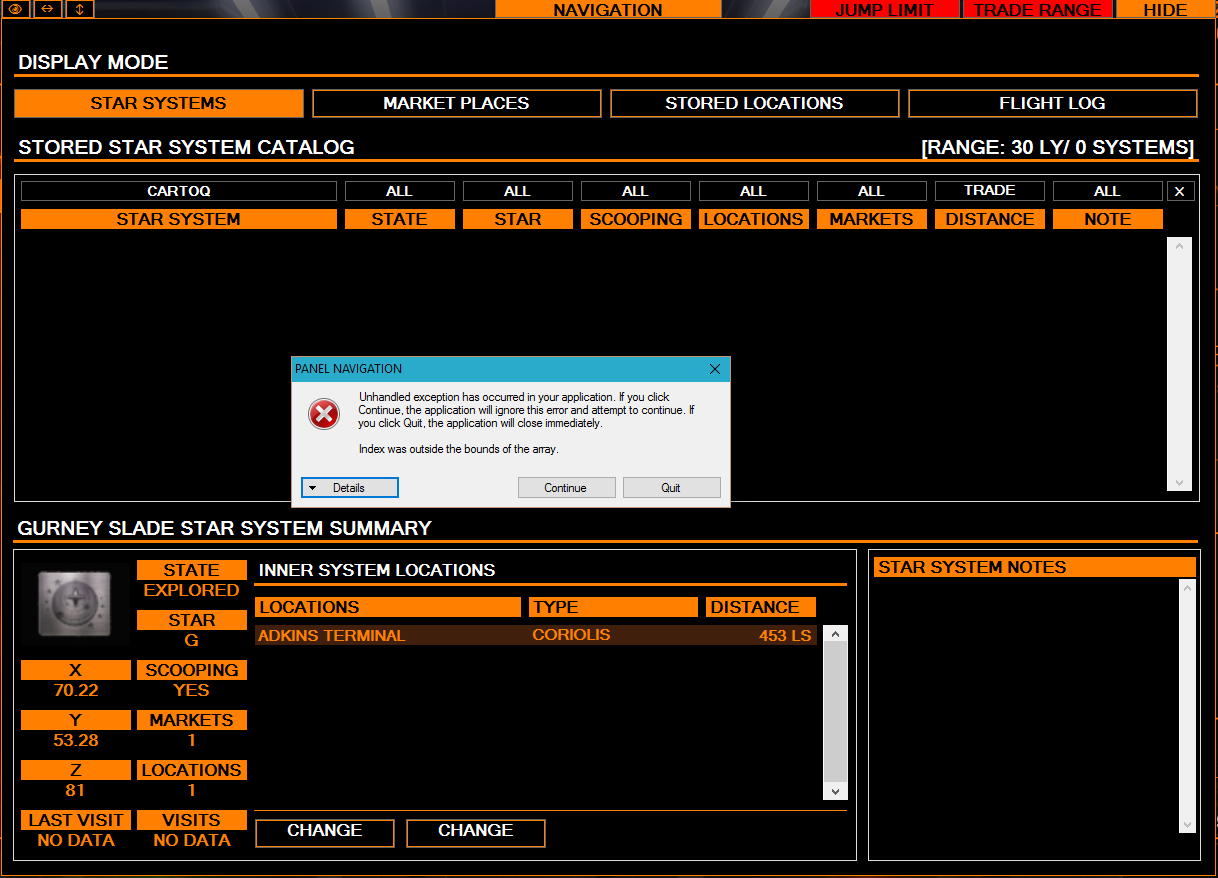Close the PANEL NAVIGATION error dialog

[x=715, y=369]
